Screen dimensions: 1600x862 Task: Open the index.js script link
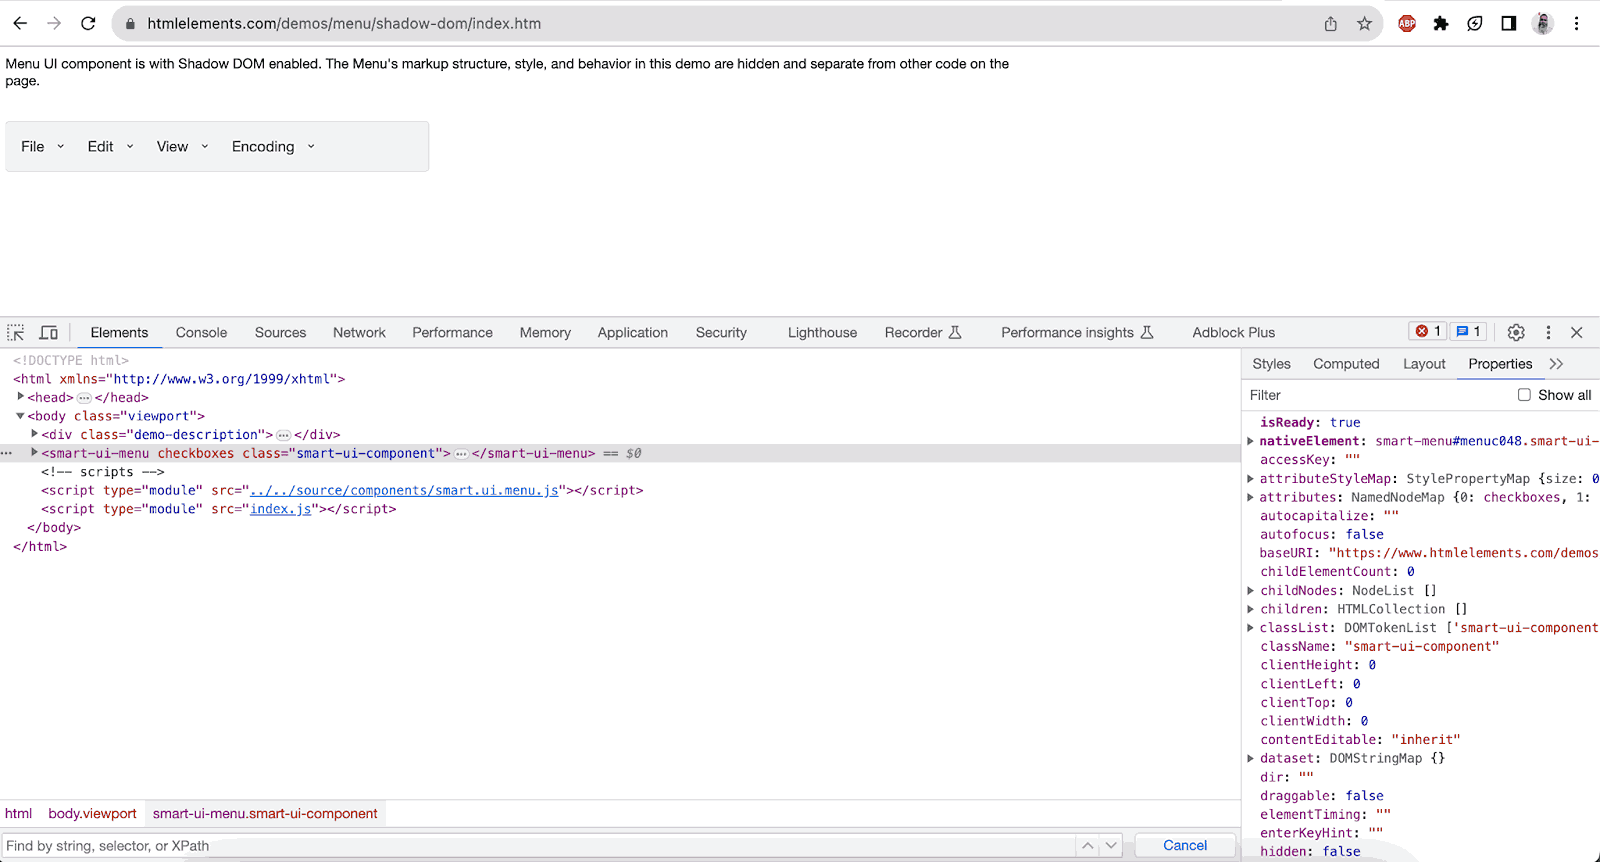(280, 509)
